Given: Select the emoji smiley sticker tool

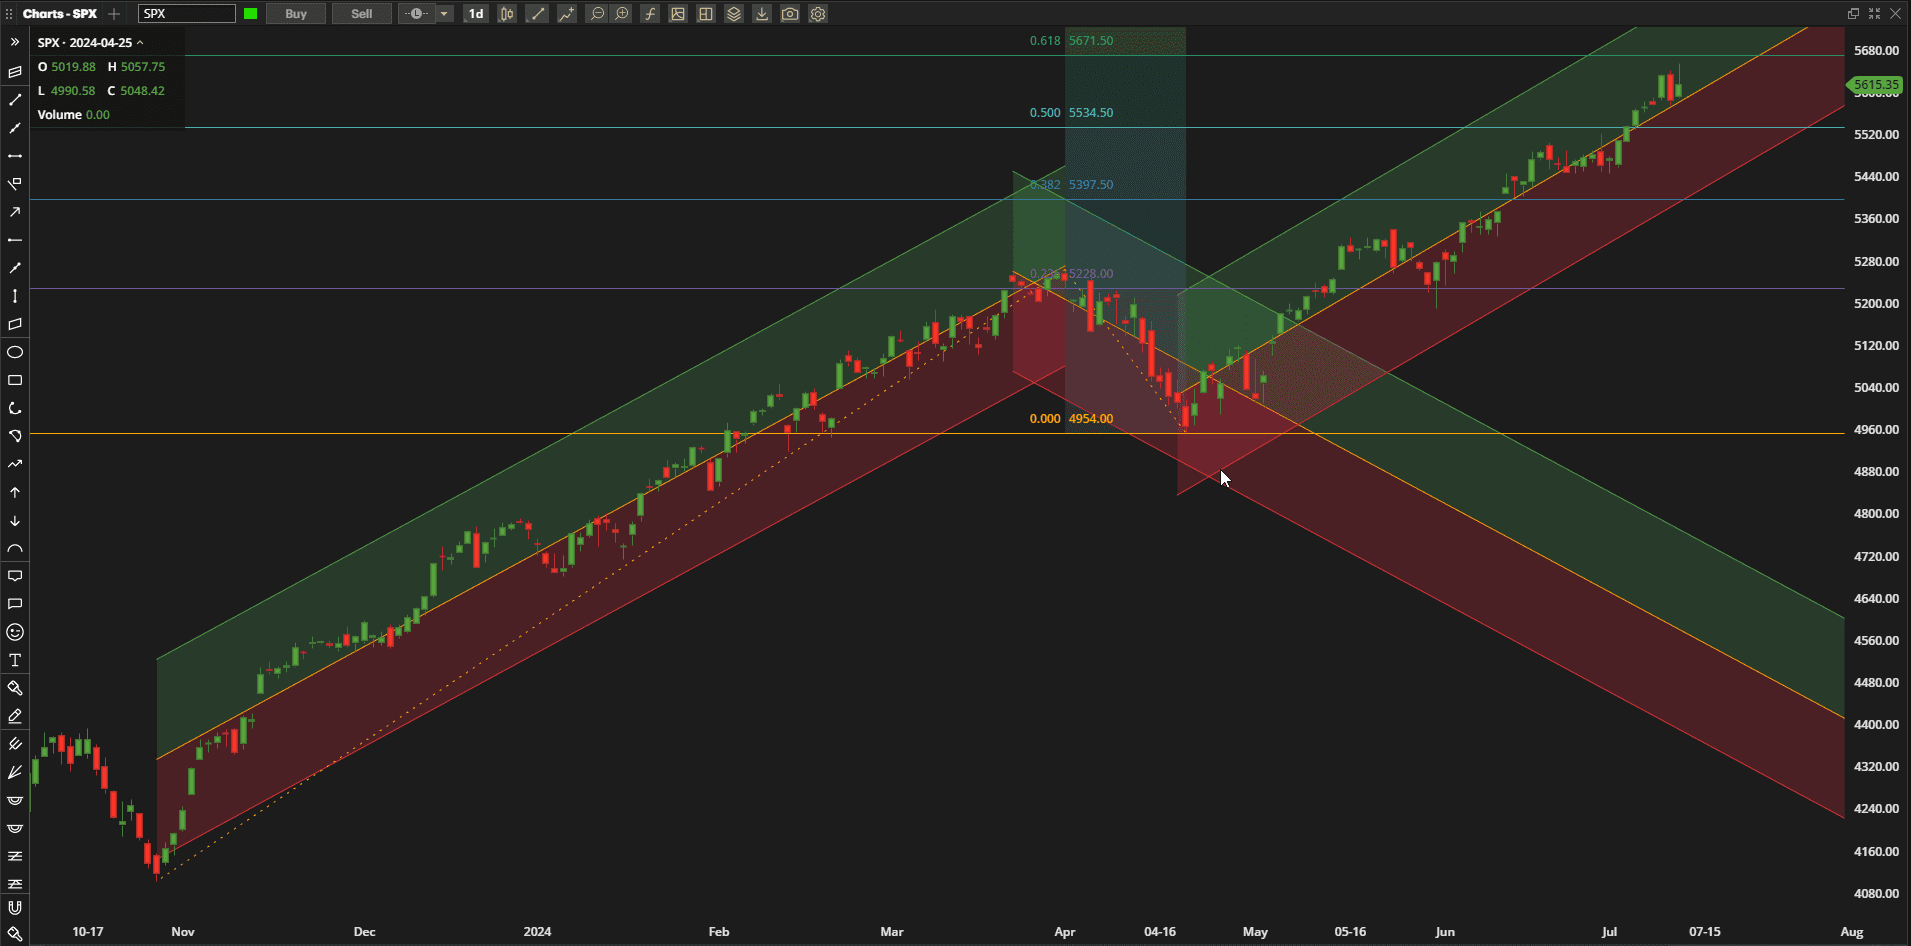Looking at the screenshot, I should pyautogui.click(x=15, y=632).
